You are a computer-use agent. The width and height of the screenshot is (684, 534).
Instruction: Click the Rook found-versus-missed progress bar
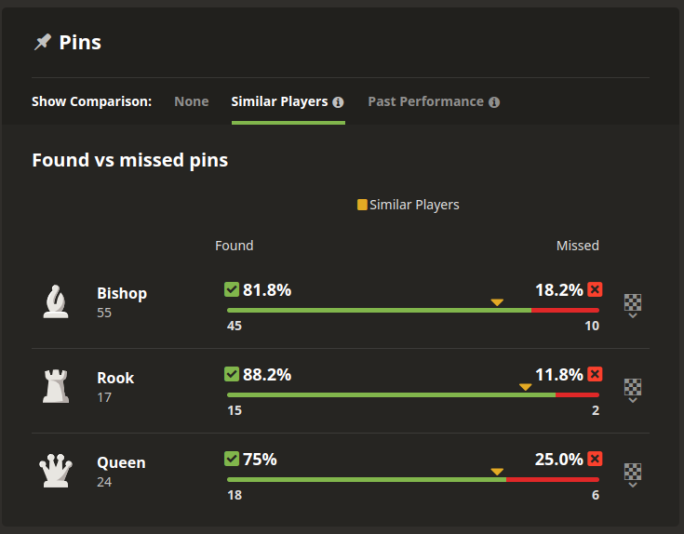pos(412,395)
